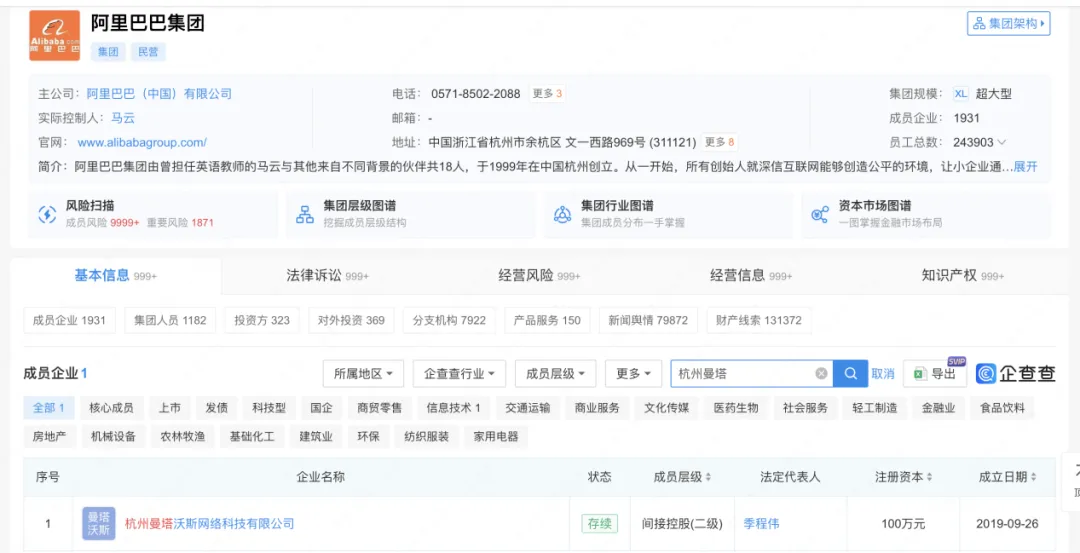
Task: Click the 集团行业图谱 industry icon
Action: [x=562, y=214]
